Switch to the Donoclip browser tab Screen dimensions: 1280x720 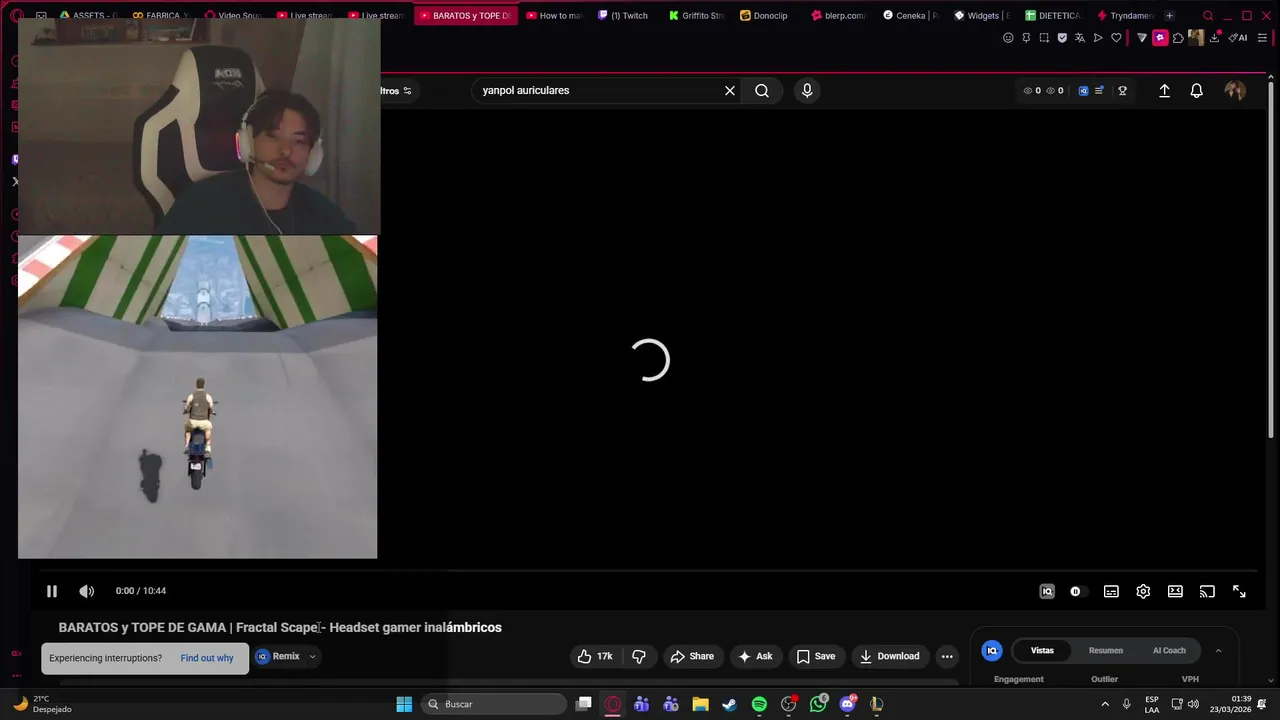(763, 16)
